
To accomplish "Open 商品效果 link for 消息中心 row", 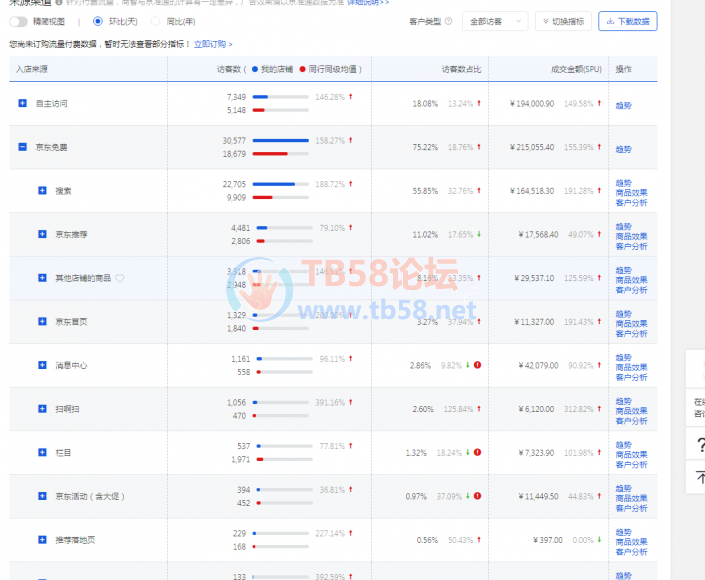I will coord(631,367).
